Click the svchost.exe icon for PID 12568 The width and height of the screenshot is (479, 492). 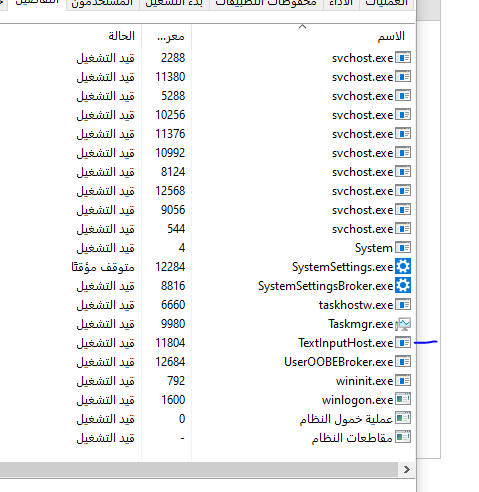click(x=403, y=191)
